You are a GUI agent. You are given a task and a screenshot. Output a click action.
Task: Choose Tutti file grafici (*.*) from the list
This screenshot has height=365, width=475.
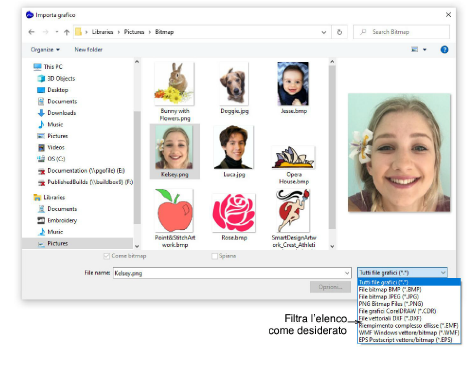409,282
